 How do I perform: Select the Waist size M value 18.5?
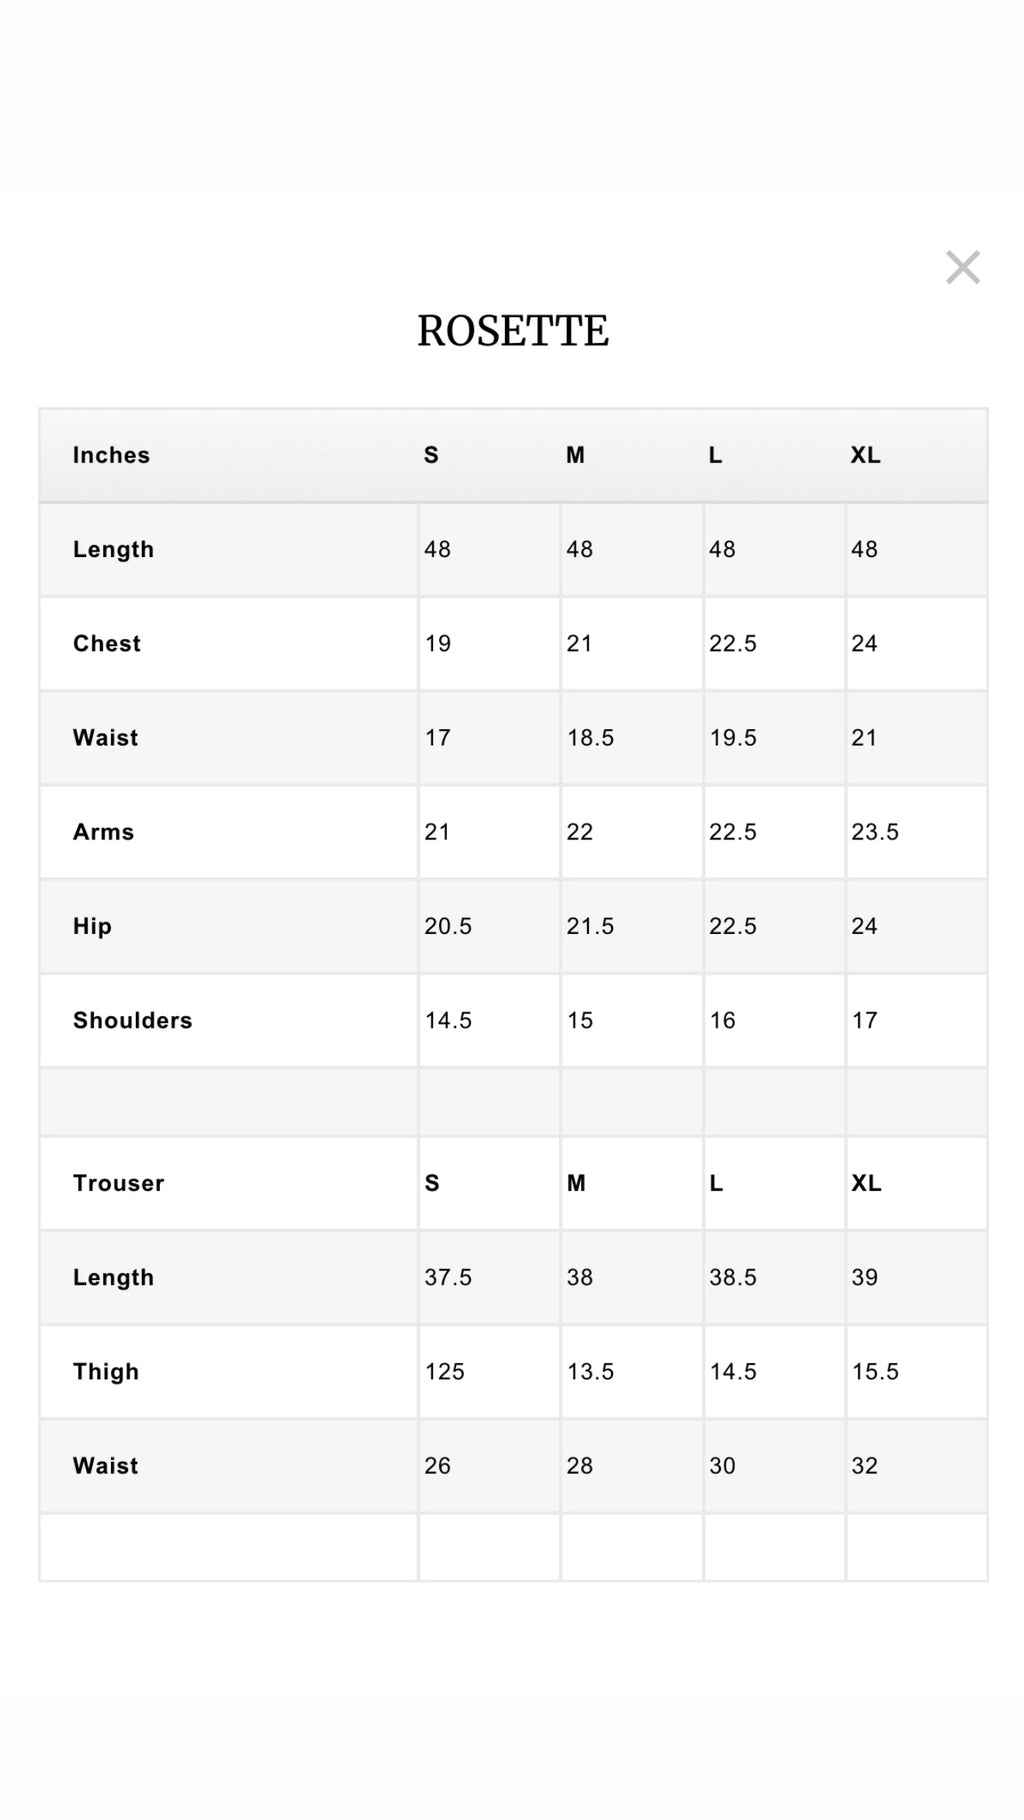click(x=590, y=738)
